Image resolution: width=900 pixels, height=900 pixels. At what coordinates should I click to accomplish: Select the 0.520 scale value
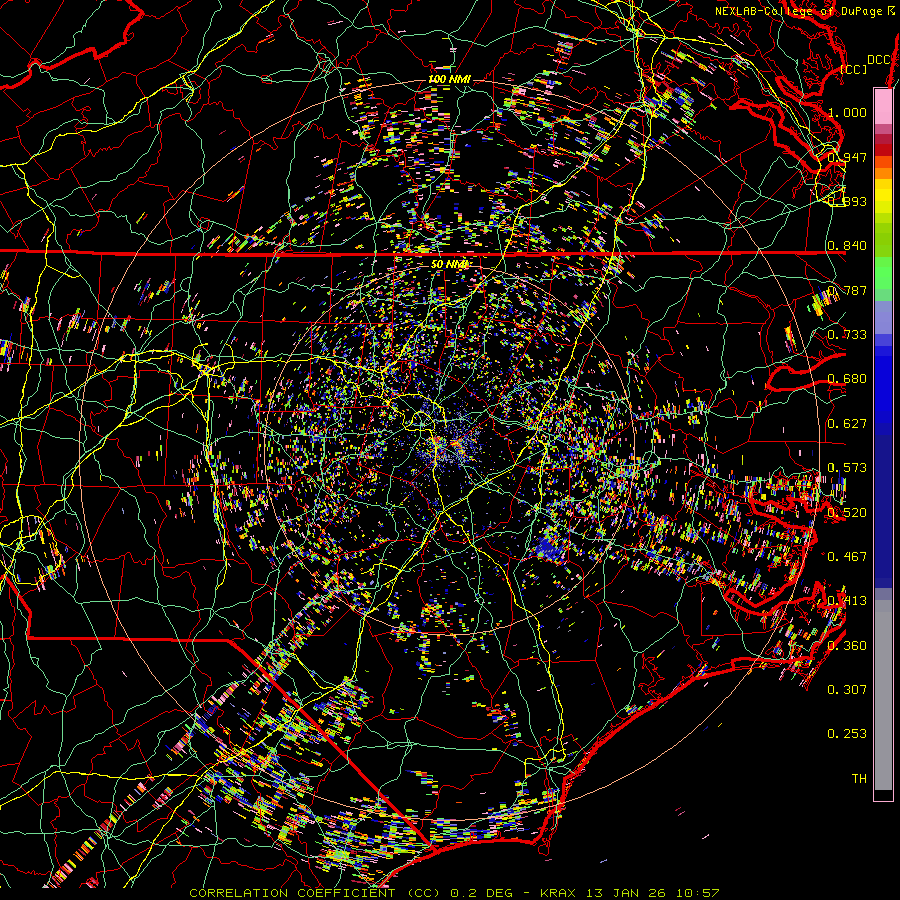(x=847, y=513)
